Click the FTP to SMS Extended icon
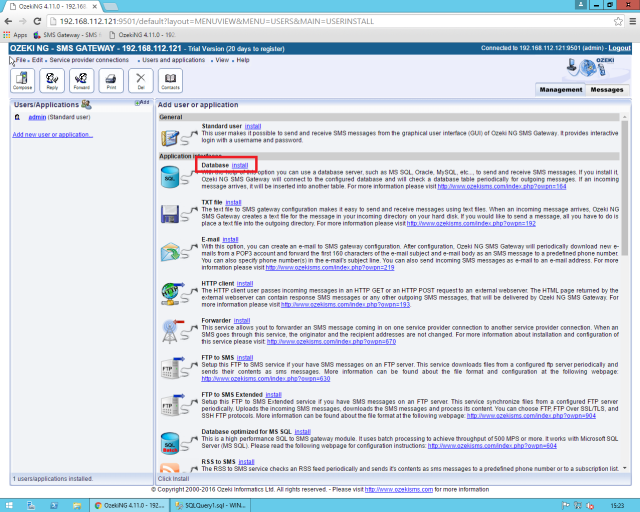Viewport: 640px width, 512px height. pos(171,405)
